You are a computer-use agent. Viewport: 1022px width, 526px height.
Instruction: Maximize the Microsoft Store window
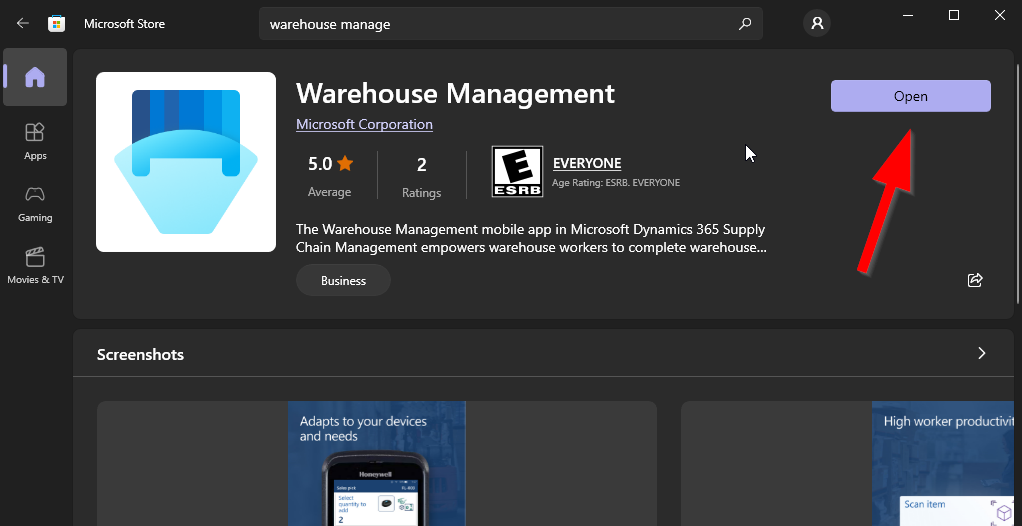(954, 16)
